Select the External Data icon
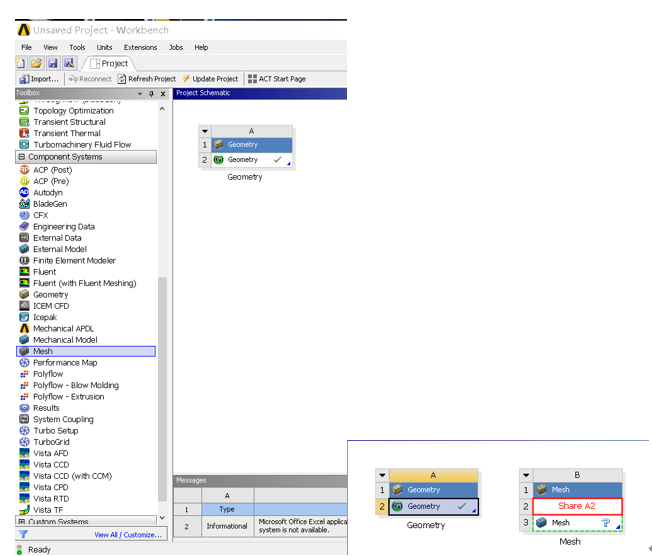Viewport: 652px width, 556px height. coord(24,238)
